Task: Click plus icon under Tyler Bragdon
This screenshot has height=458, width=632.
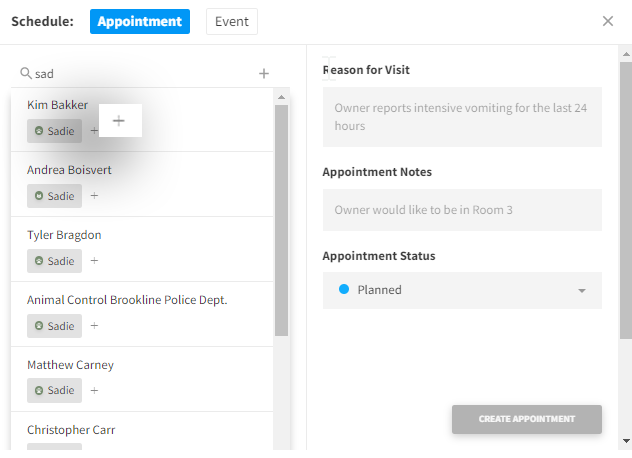Action: [95, 261]
